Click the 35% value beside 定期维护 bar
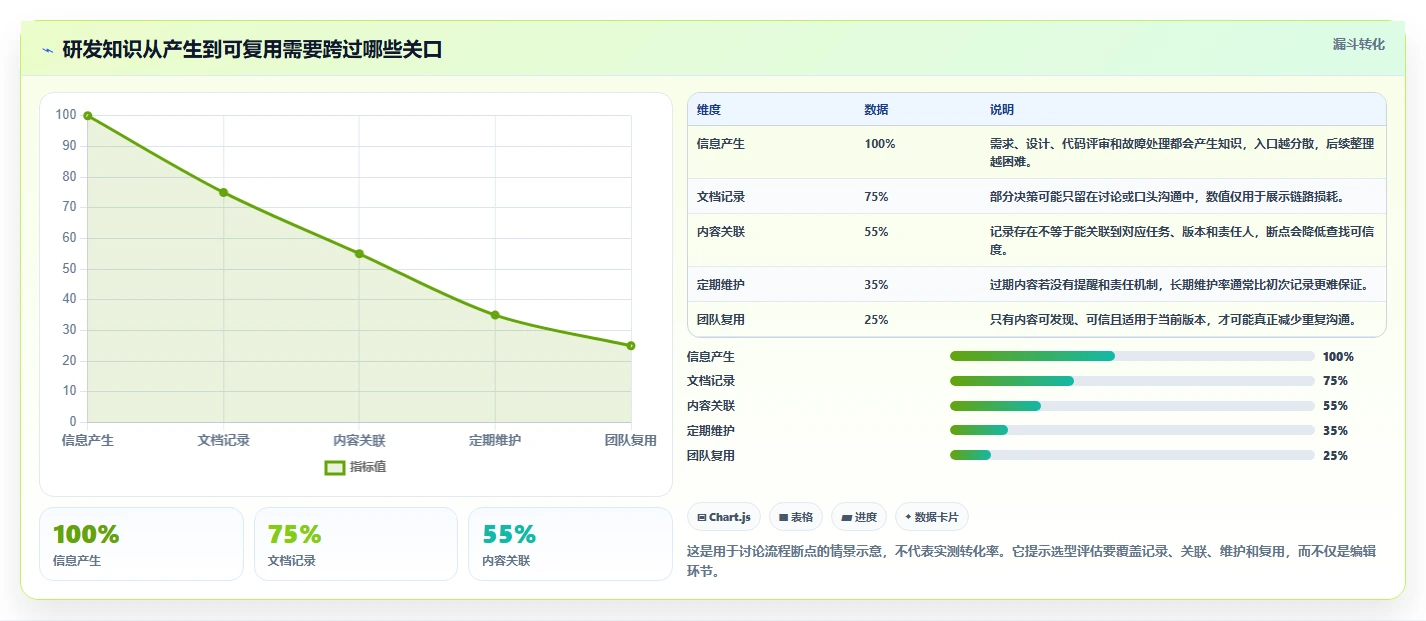The image size is (1426, 621). (1335, 431)
